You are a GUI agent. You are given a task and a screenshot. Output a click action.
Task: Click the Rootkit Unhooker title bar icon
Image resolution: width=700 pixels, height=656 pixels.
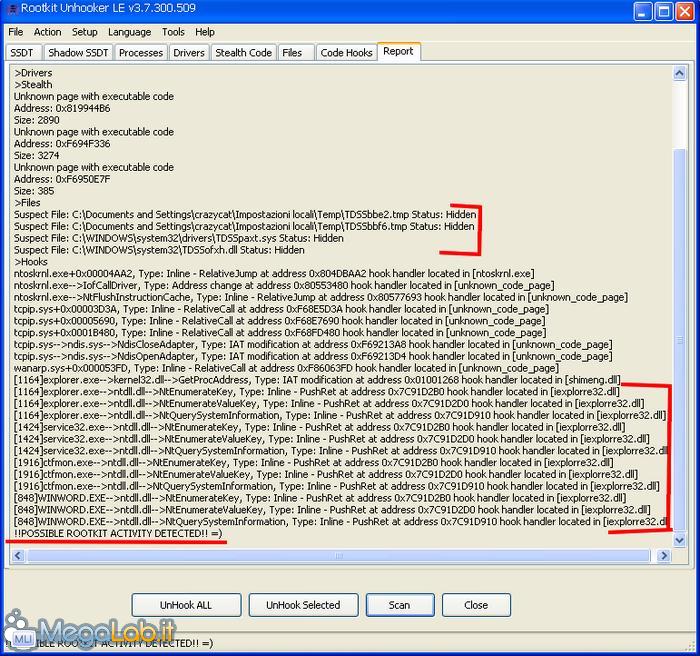(x=12, y=8)
